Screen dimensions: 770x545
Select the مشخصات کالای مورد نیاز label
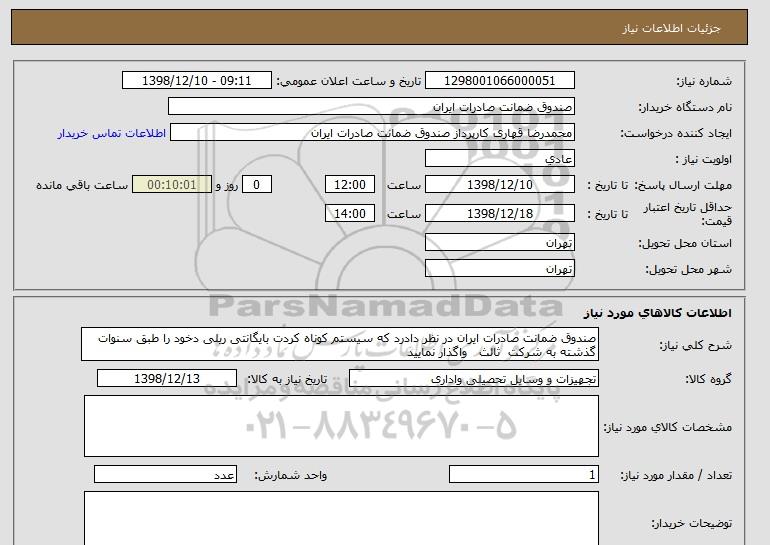(667, 427)
